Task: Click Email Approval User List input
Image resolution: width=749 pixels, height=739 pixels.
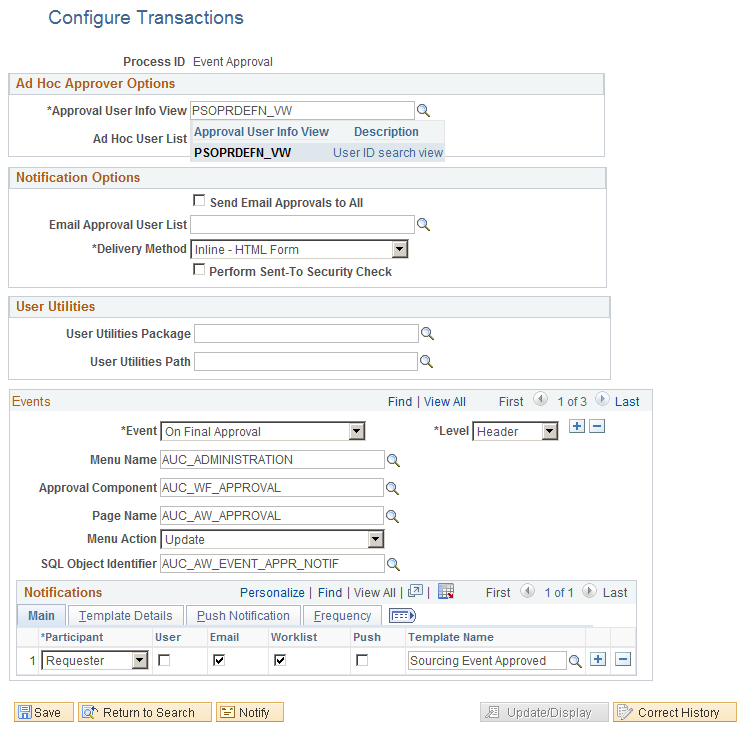Action: pos(302,225)
